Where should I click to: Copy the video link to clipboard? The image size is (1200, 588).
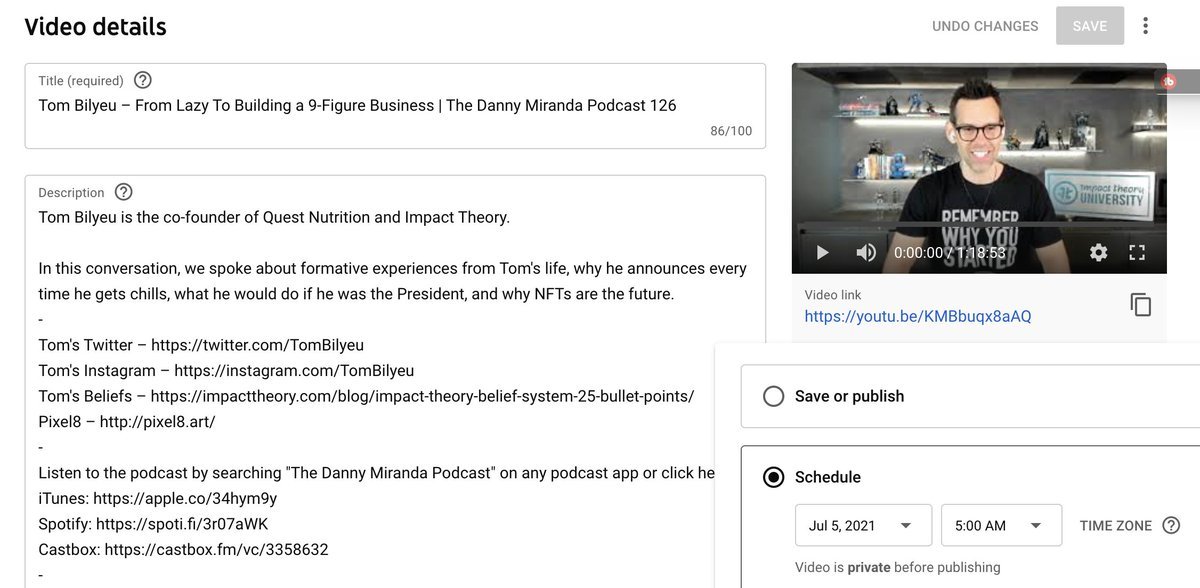pyautogui.click(x=1141, y=305)
